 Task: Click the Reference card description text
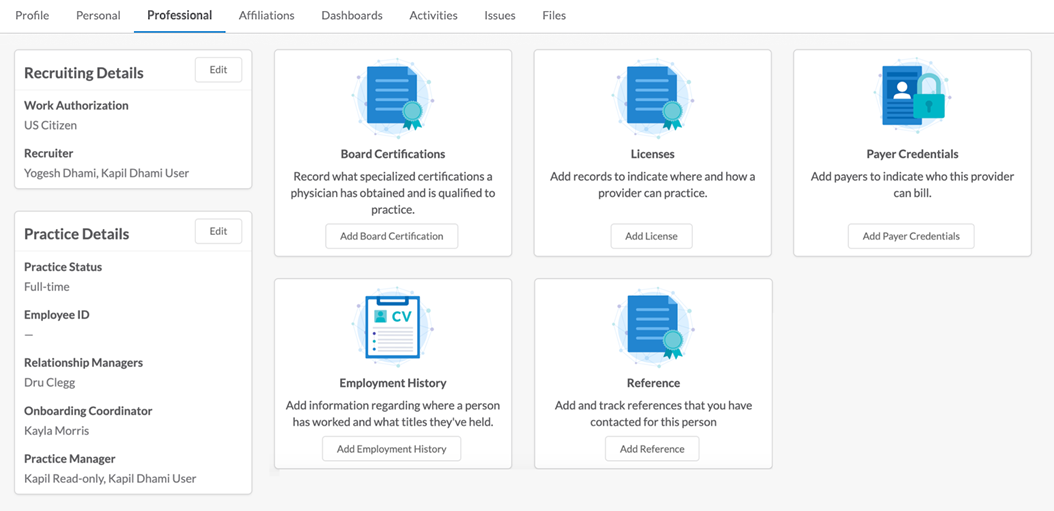(653, 414)
